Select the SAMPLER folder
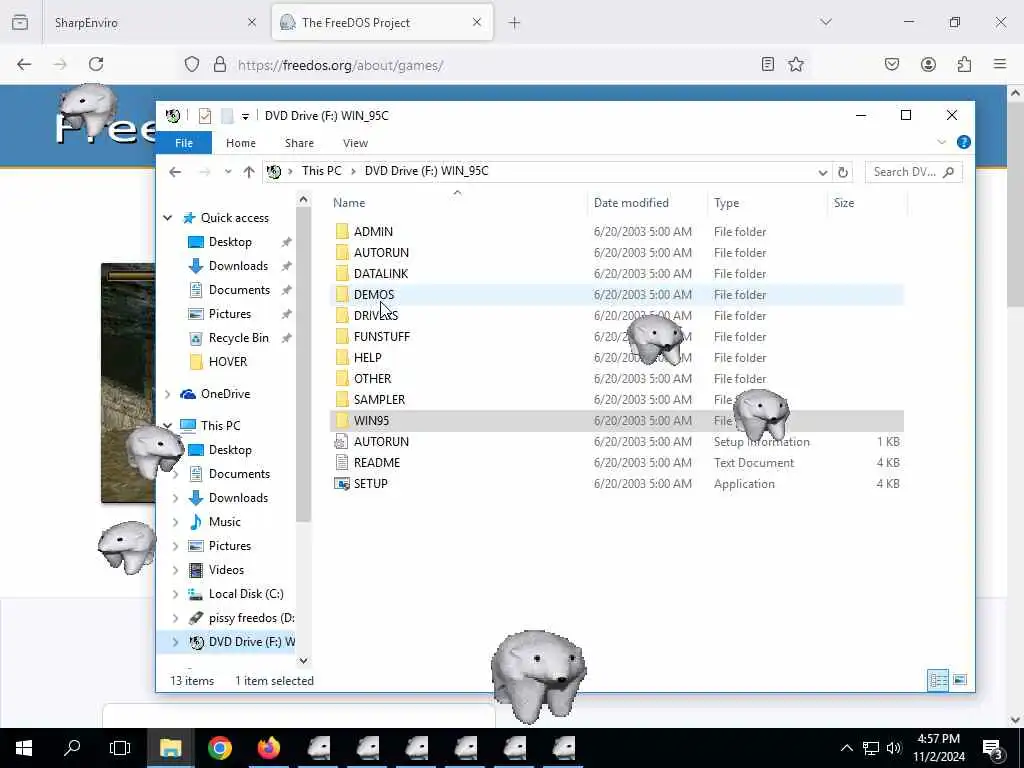The width and height of the screenshot is (1024, 768). pos(379,399)
